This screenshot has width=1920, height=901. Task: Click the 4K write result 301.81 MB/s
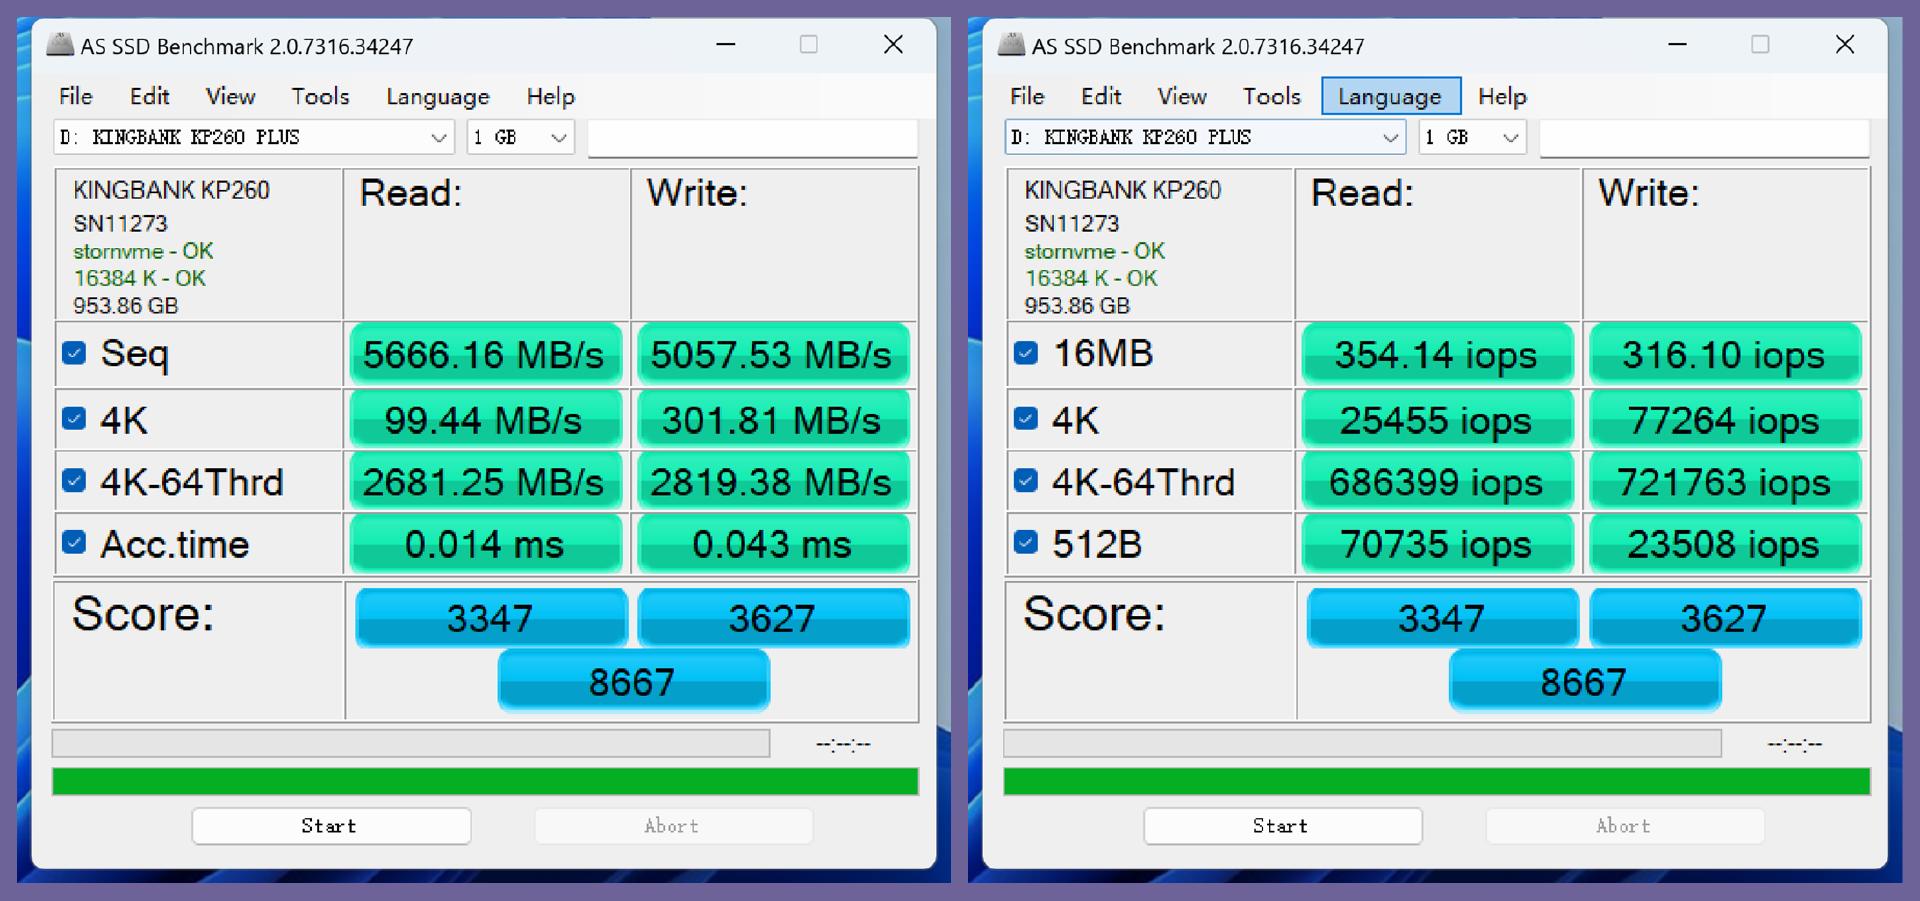pyautogui.click(x=773, y=419)
